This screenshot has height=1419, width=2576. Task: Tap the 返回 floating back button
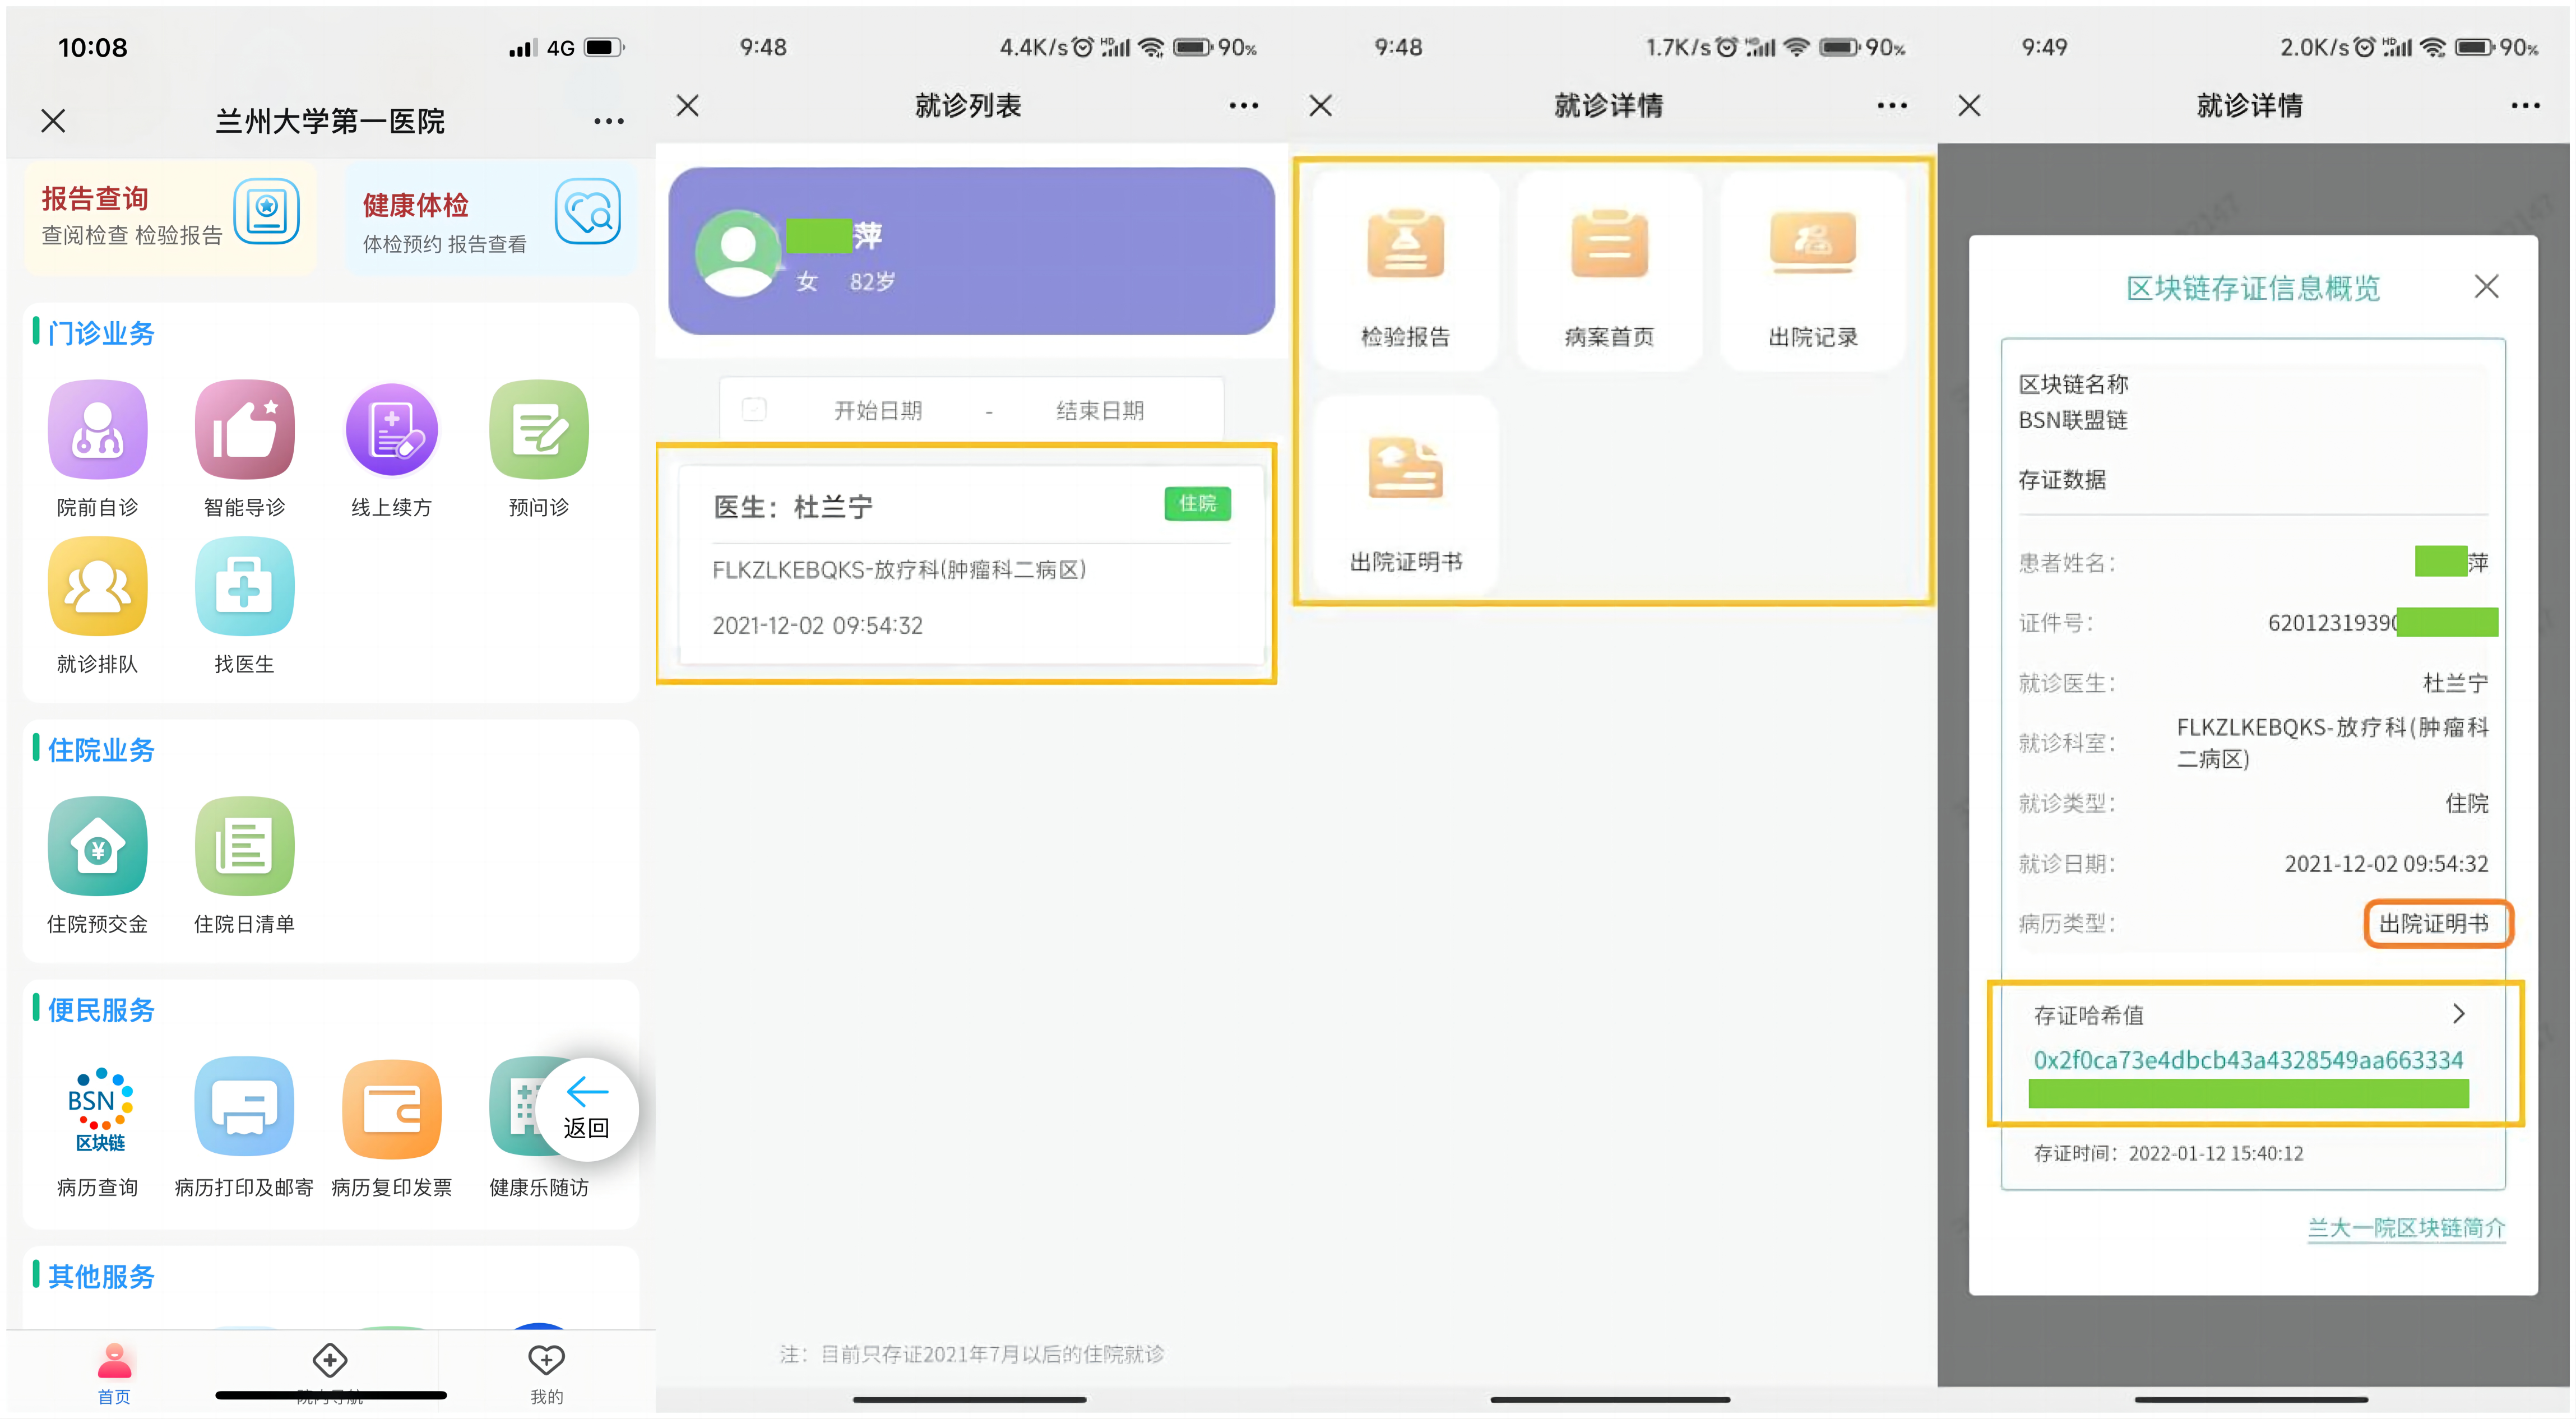(x=586, y=1109)
